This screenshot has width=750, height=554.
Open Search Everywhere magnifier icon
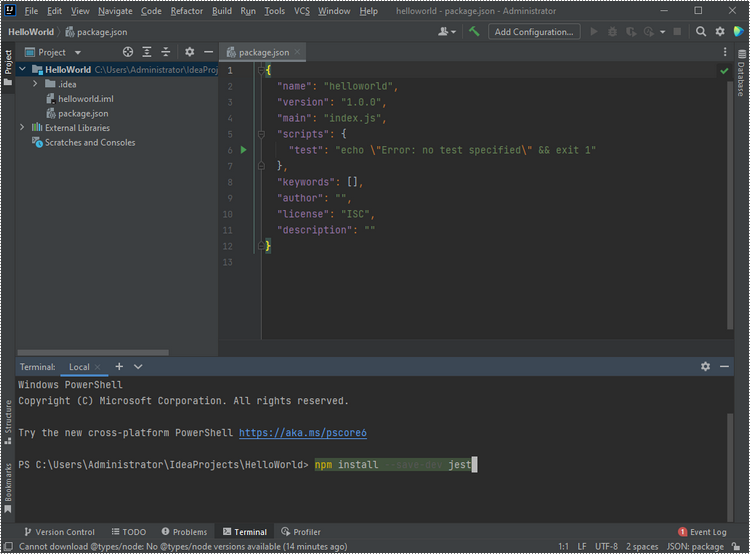click(701, 32)
